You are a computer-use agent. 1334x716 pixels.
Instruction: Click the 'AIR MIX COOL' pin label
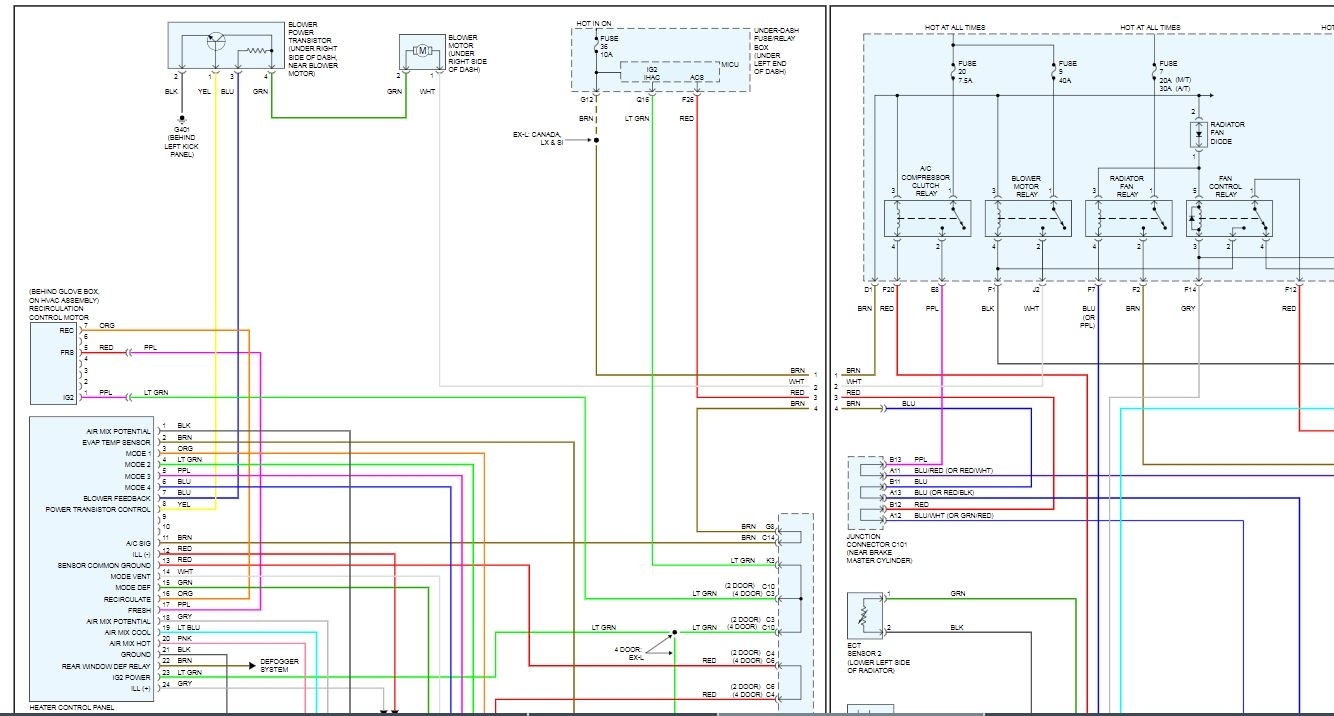click(x=127, y=632)
